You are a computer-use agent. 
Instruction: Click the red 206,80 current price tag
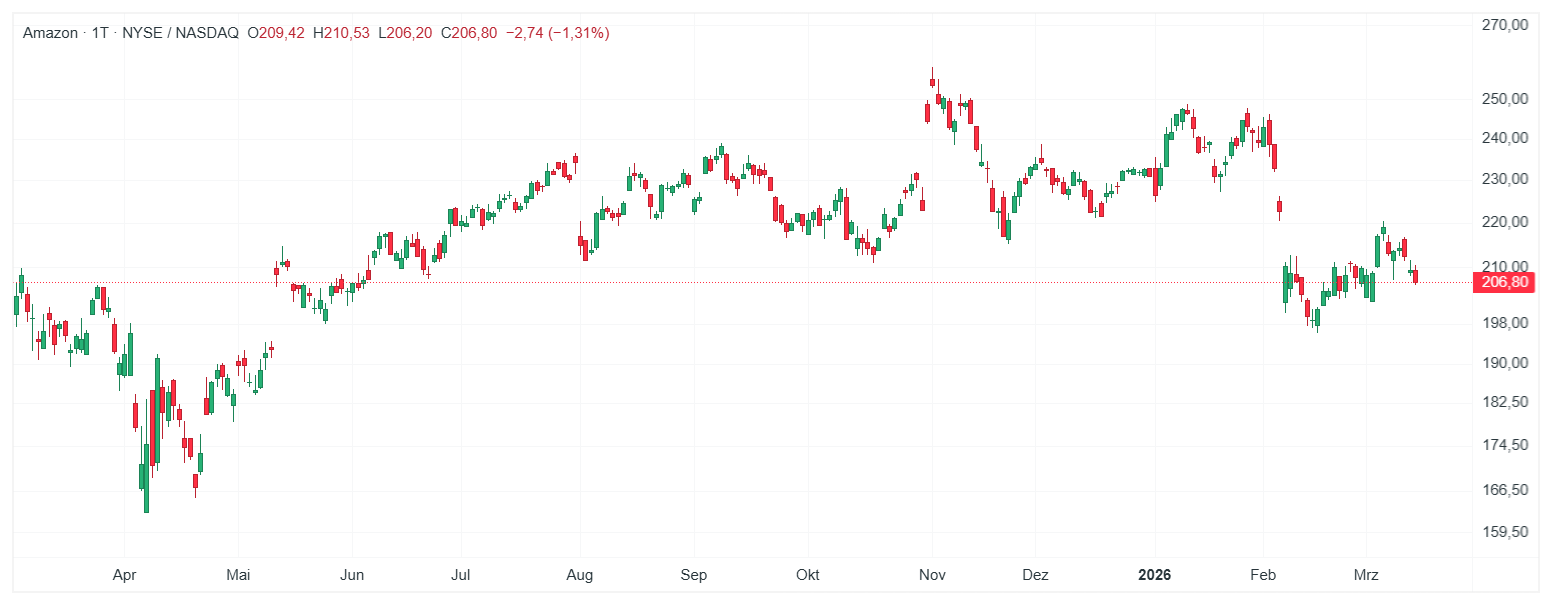tap(1505, 283)
